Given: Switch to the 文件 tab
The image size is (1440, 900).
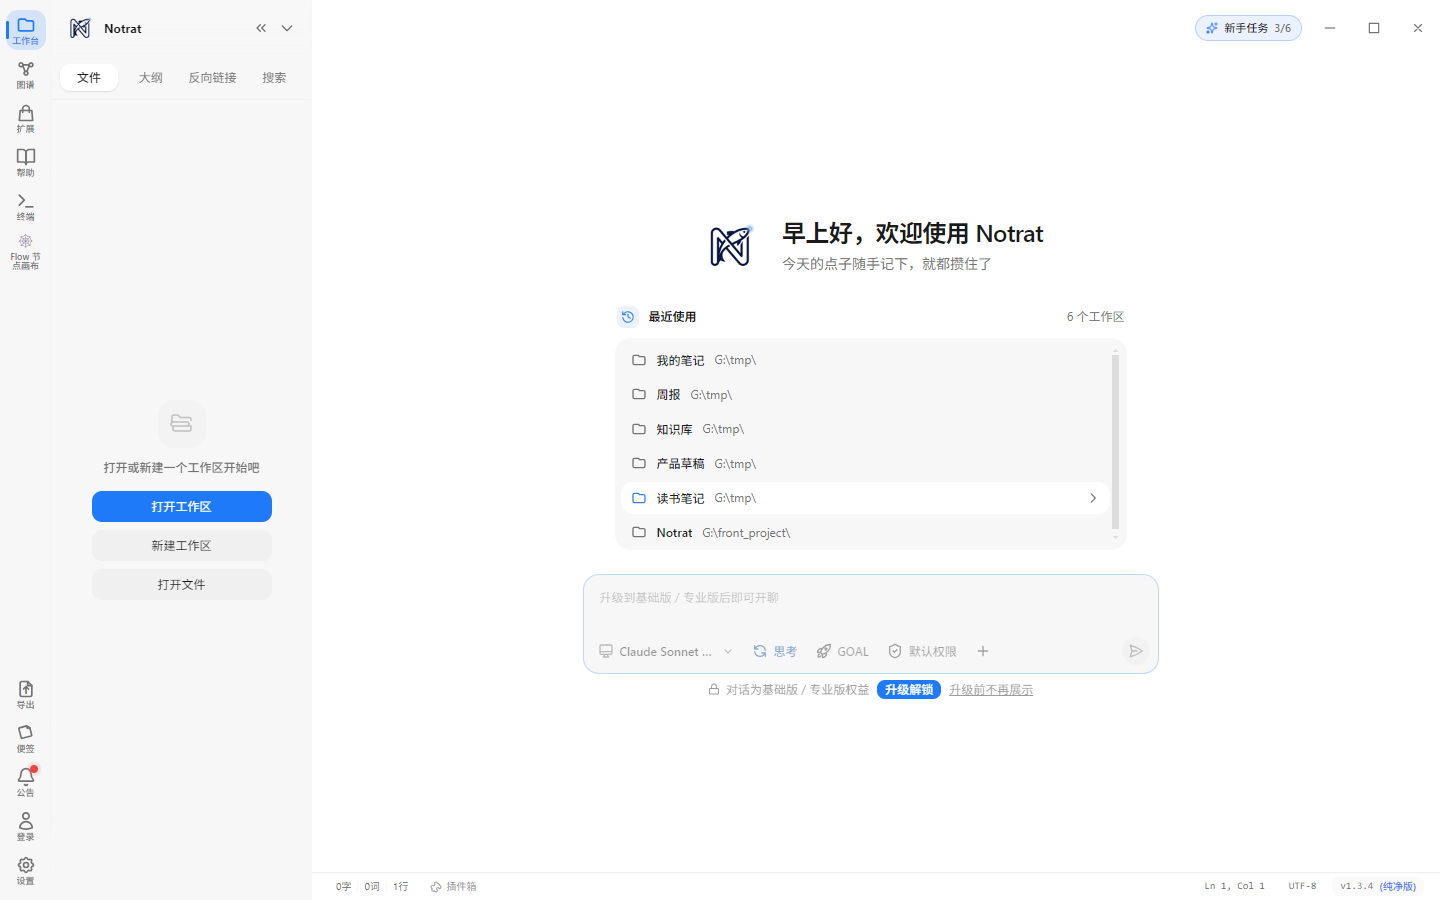Looking at the screenshot, I should [89, 77].
